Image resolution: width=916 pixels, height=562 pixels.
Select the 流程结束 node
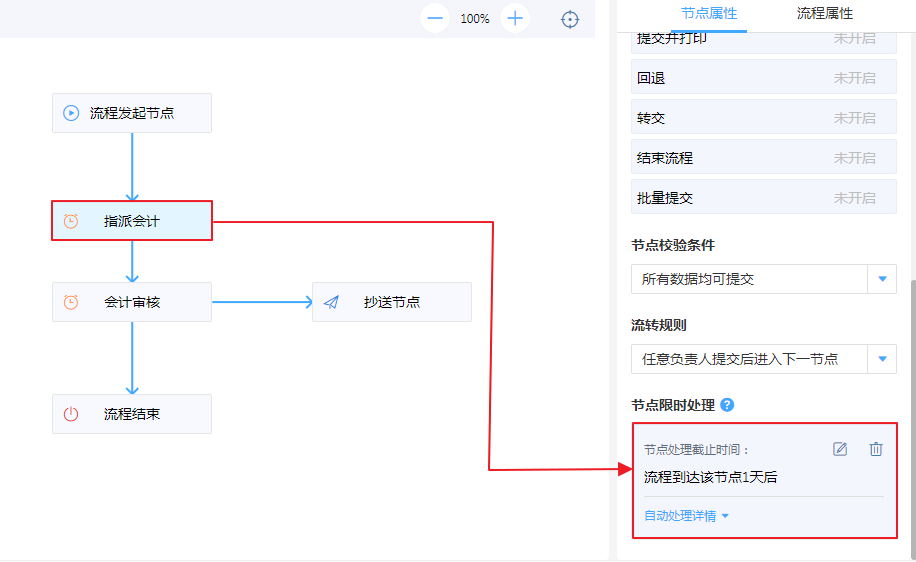tap(132, 414)
